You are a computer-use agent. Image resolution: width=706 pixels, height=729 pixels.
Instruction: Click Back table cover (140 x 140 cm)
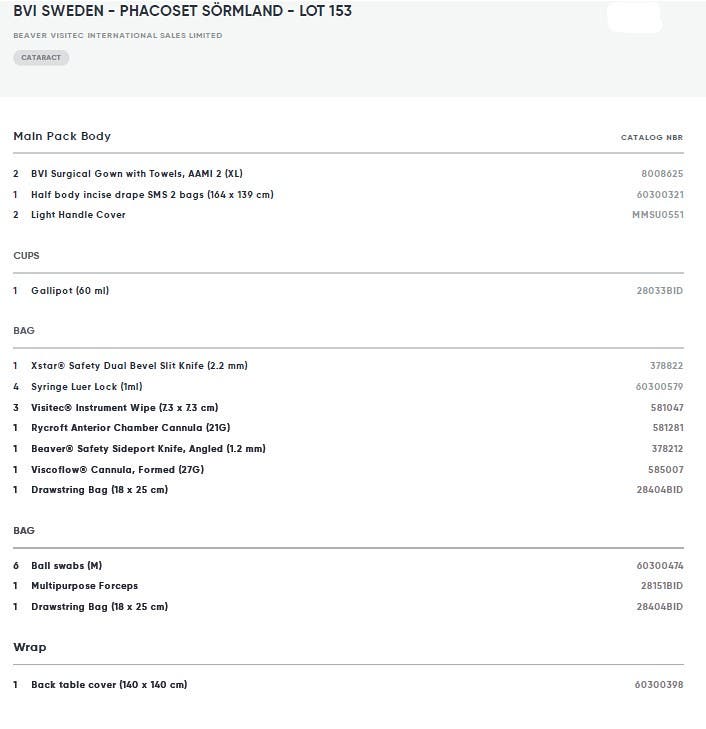tap(109, 685)
